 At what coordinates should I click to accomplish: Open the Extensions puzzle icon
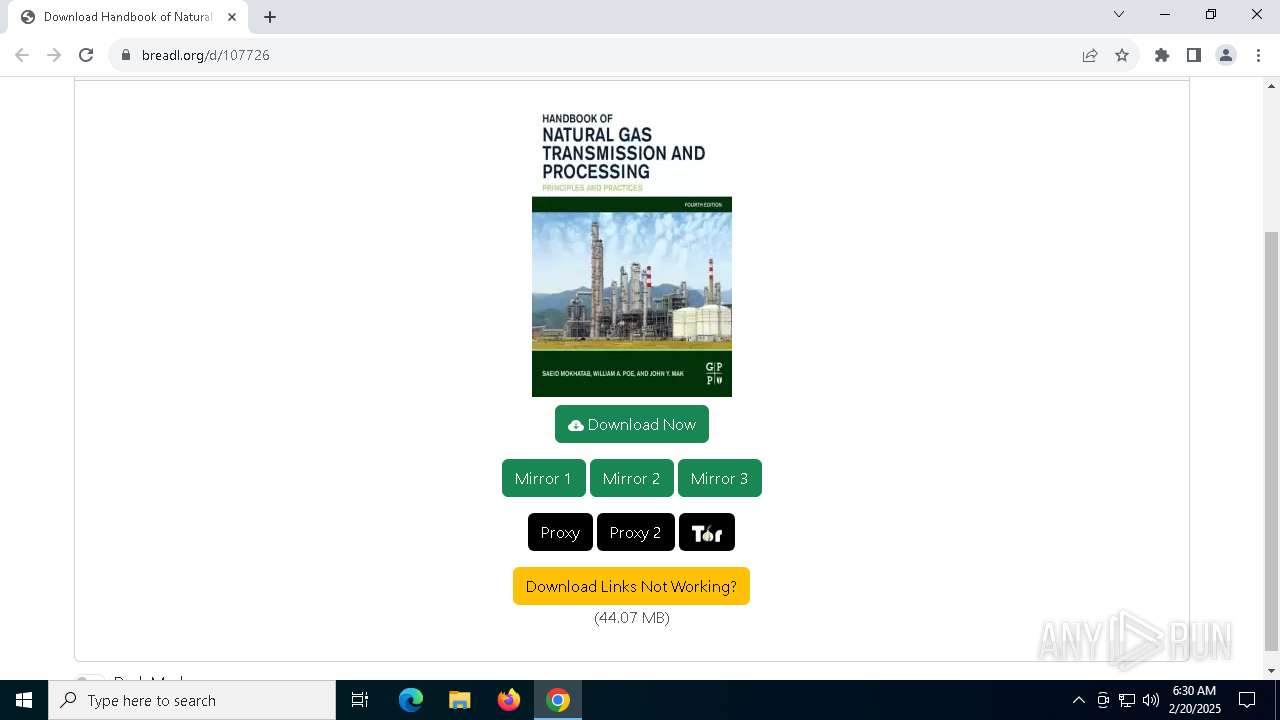1162,55
